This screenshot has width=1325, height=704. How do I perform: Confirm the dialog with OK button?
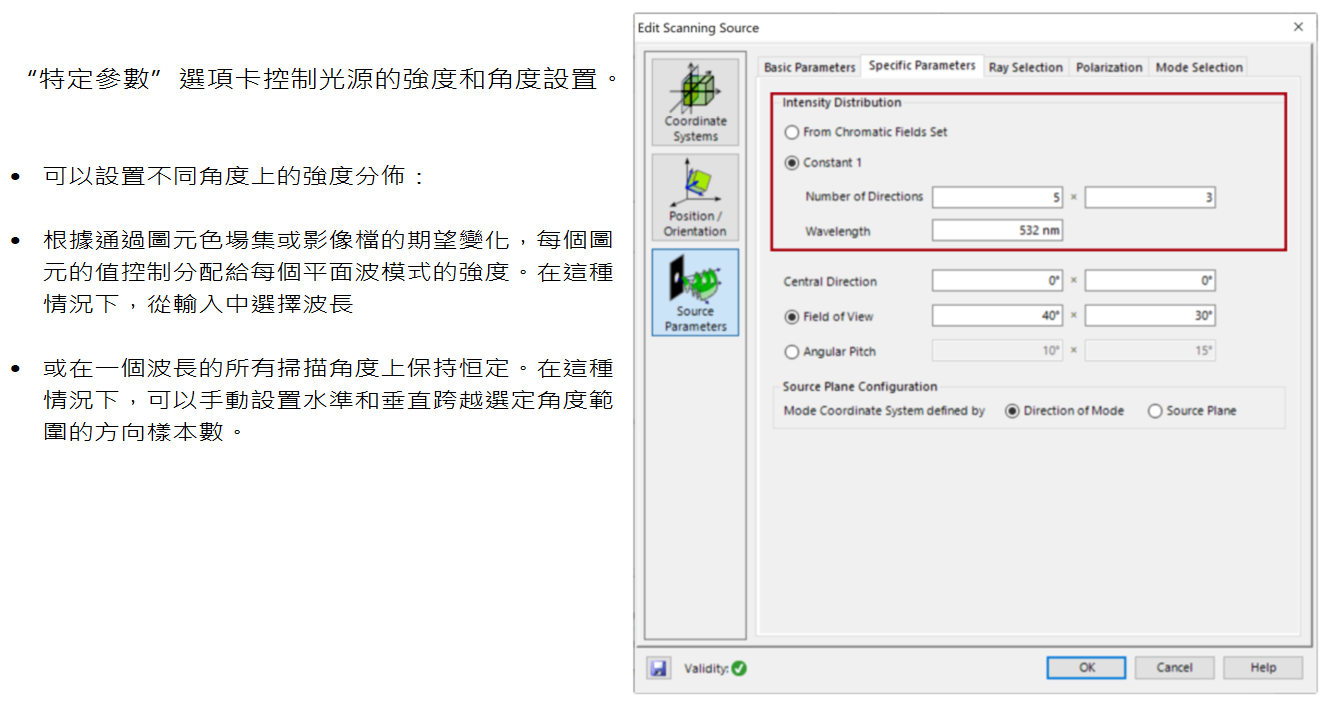(x=1086, y=668)
